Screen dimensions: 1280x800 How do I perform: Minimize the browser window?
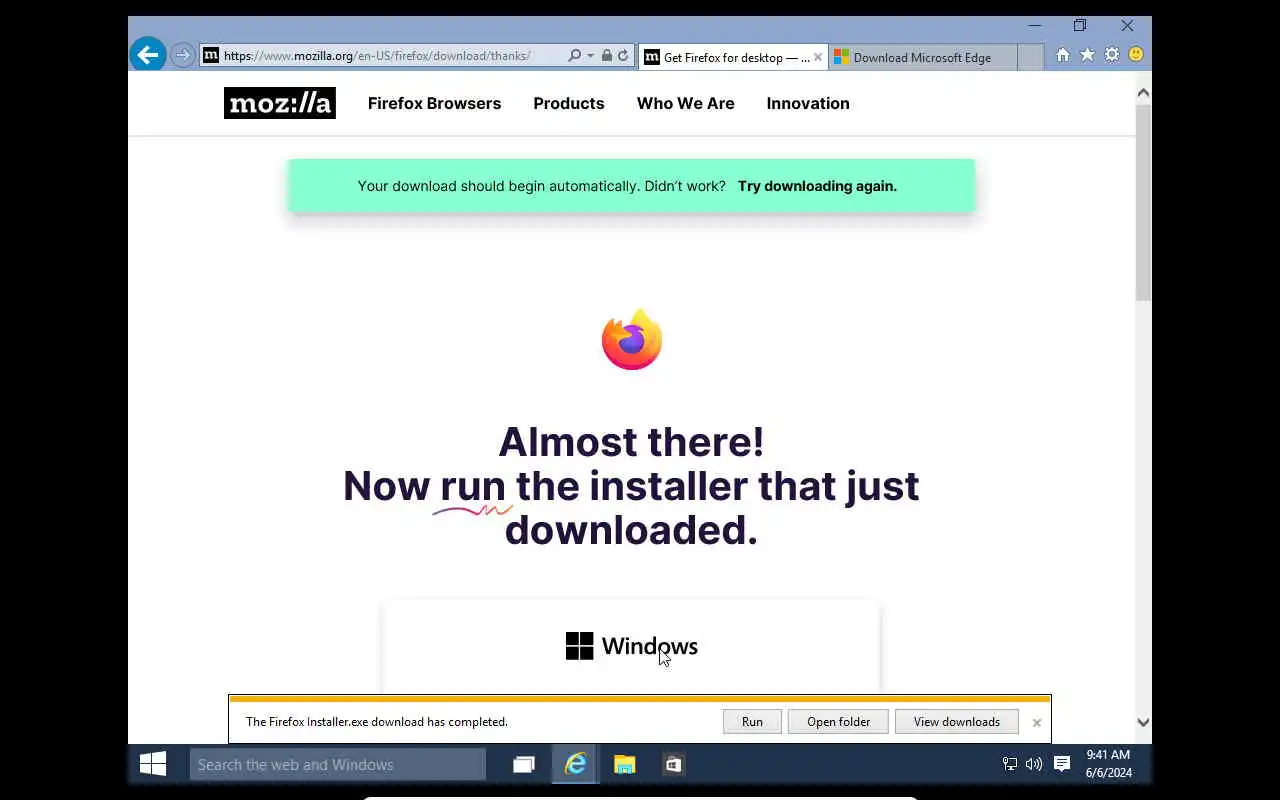pyautogui.click(x=1035, y=26)
